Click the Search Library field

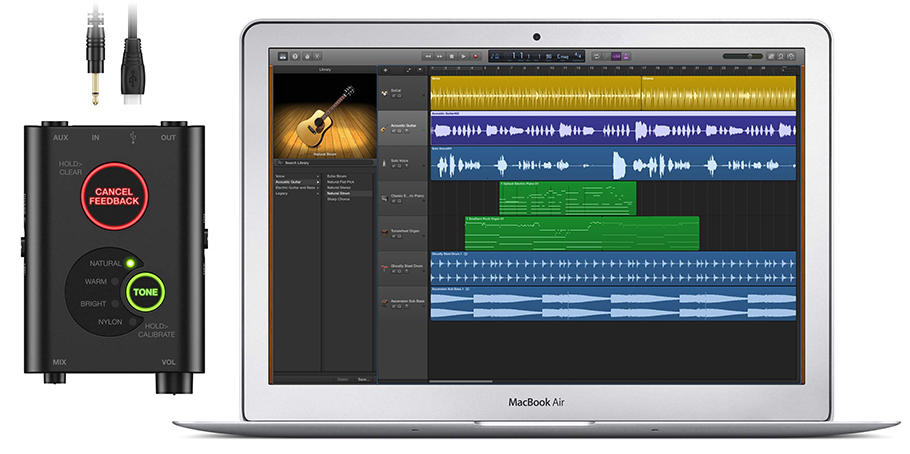[x=325, y=163]
